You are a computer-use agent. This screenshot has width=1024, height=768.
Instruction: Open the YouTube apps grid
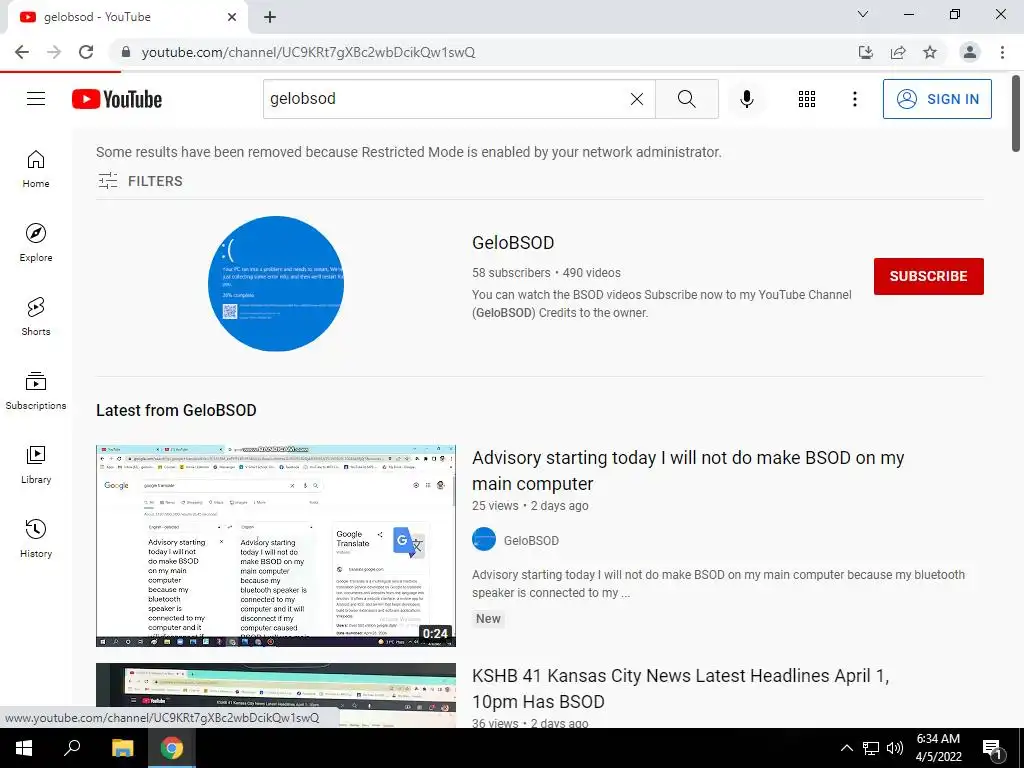[807, 99]
